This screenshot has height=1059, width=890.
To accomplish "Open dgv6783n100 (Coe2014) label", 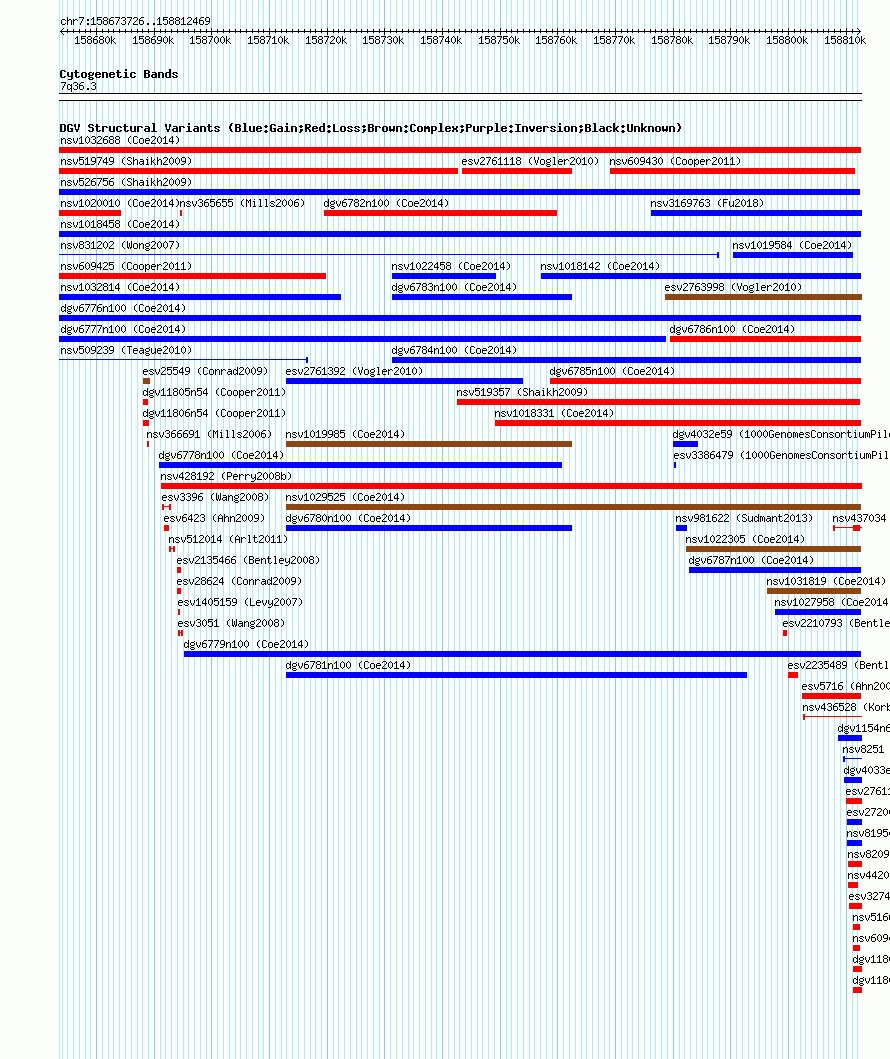I will 454,287.
